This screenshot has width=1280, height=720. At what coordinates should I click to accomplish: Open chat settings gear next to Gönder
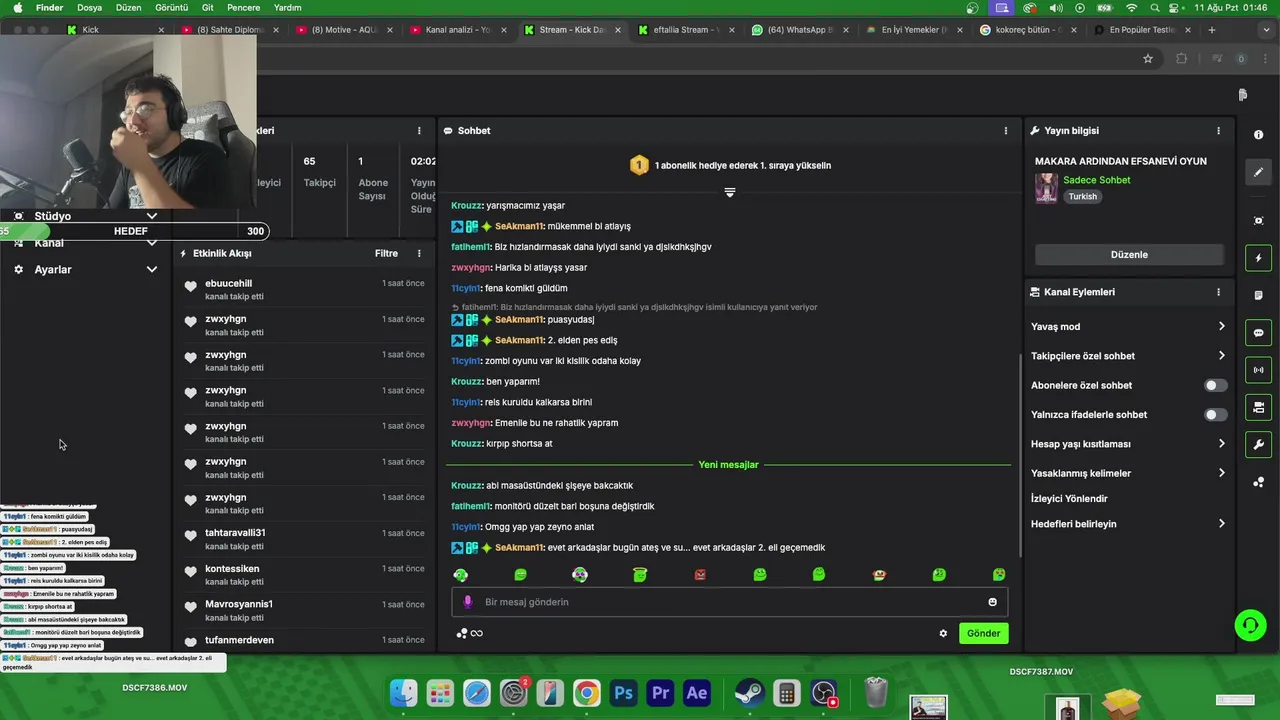[943, 633]
